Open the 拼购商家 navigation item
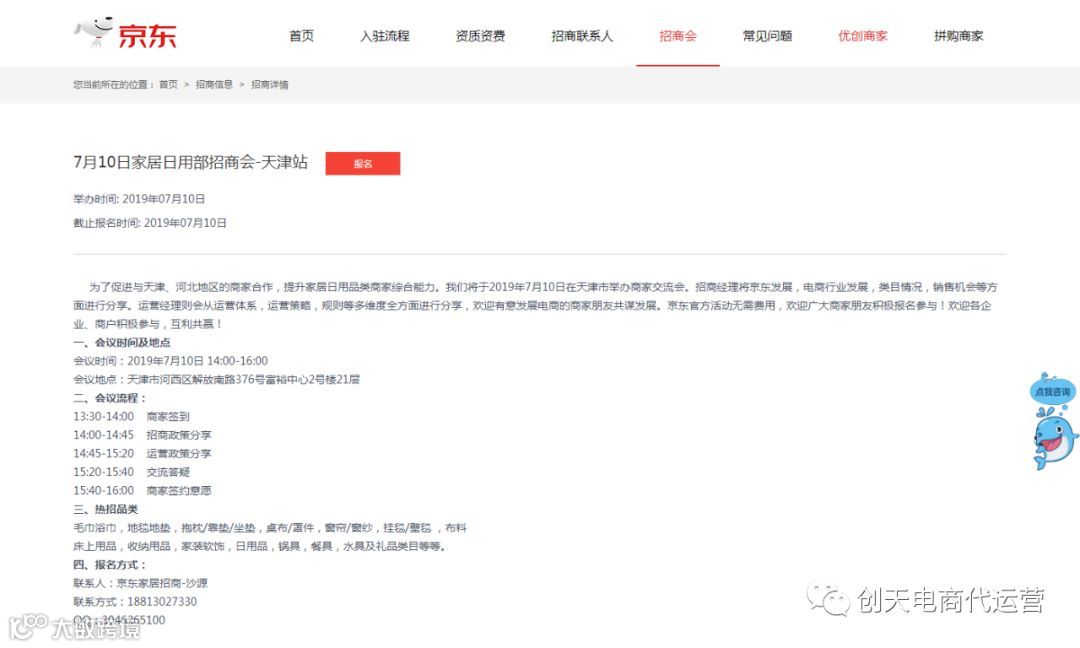 (958, 36)
